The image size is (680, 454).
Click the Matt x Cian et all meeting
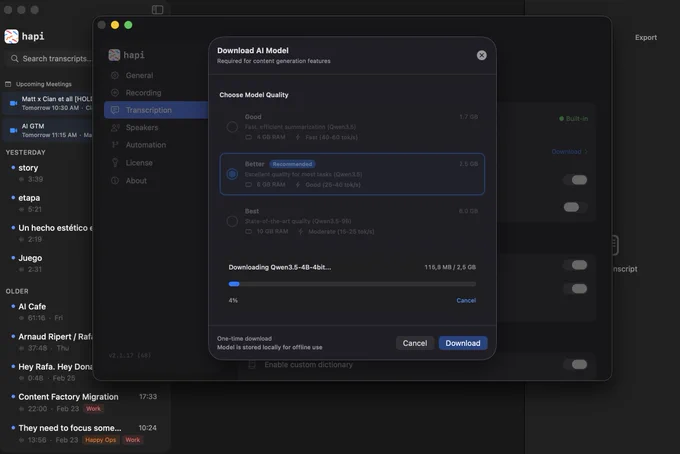click(48, 103)
